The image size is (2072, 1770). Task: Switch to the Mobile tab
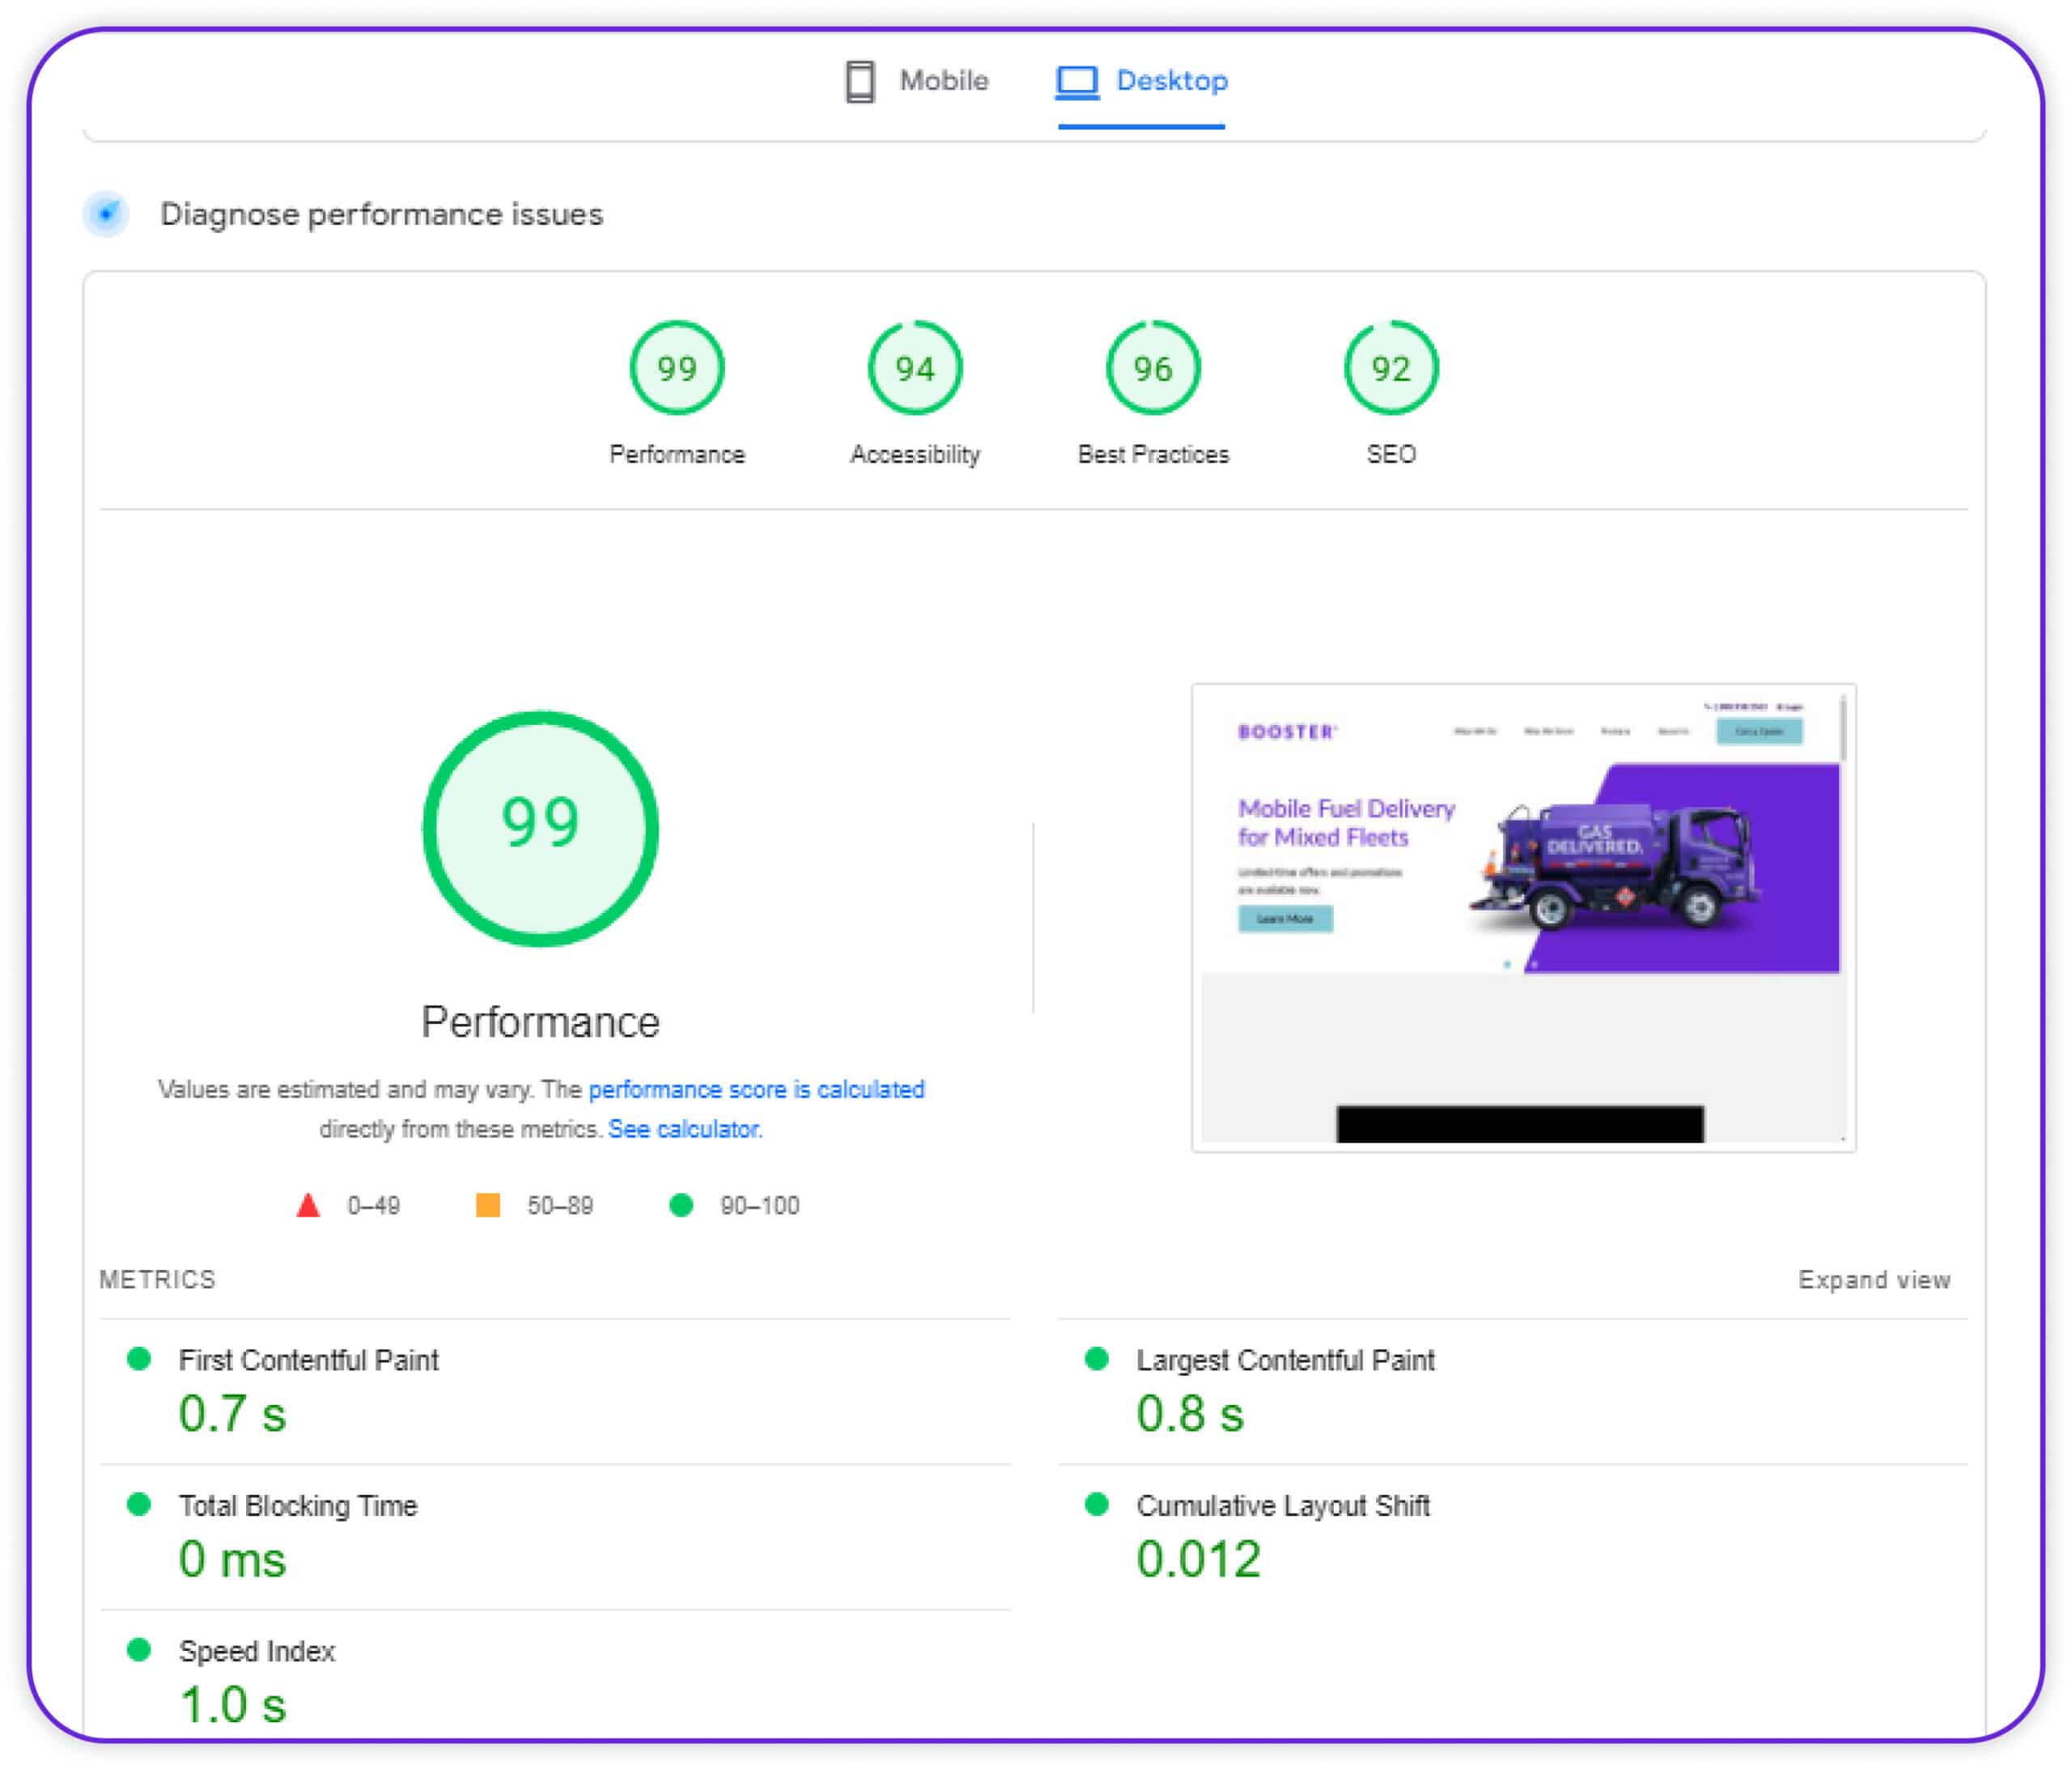tap(916, 81)
